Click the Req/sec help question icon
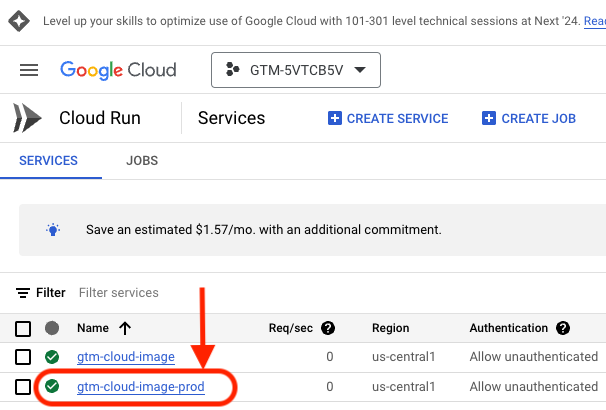The height and width of the screenshot is (410, 606). [327, 328]
